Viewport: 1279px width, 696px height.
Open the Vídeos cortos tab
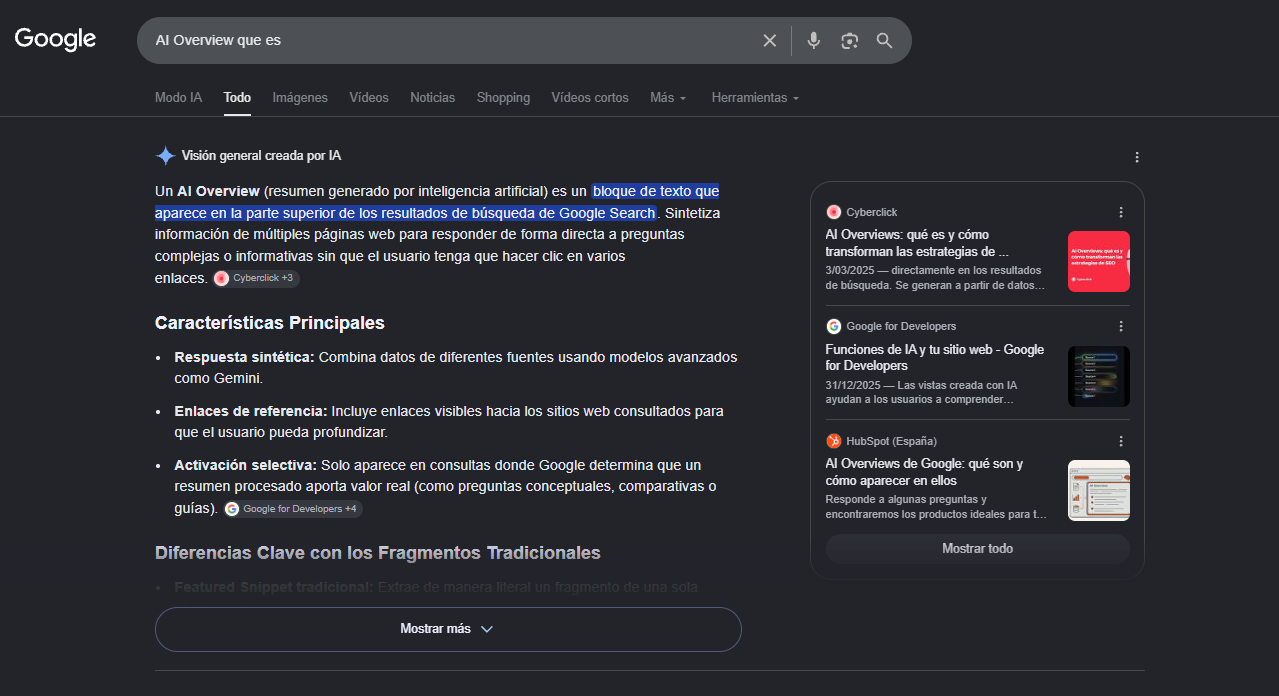(590, 98)
